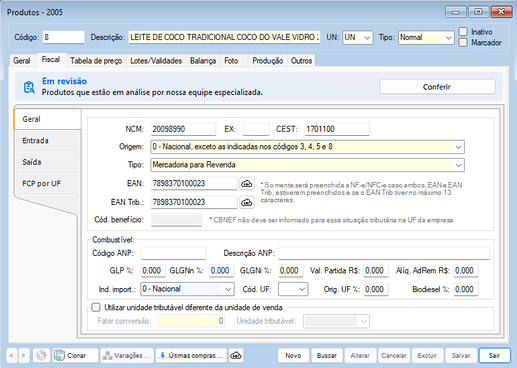Go to previous product with left arrow
The width and height of the screenshot is (517, 368).
coord(12,356)
